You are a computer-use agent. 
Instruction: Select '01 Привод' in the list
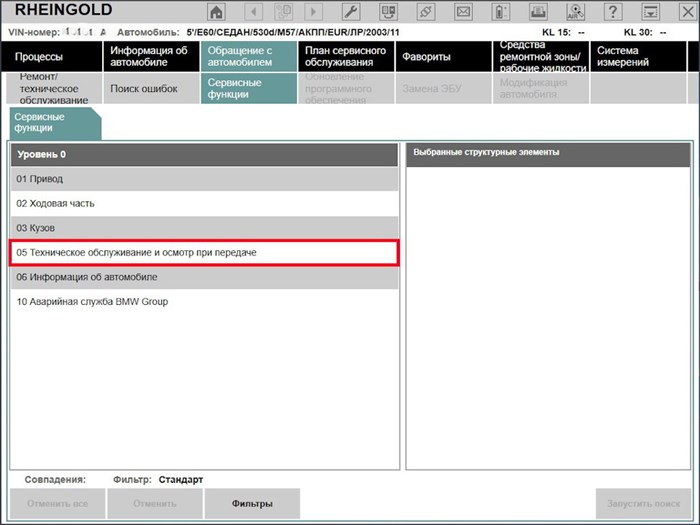click(204, 179)
